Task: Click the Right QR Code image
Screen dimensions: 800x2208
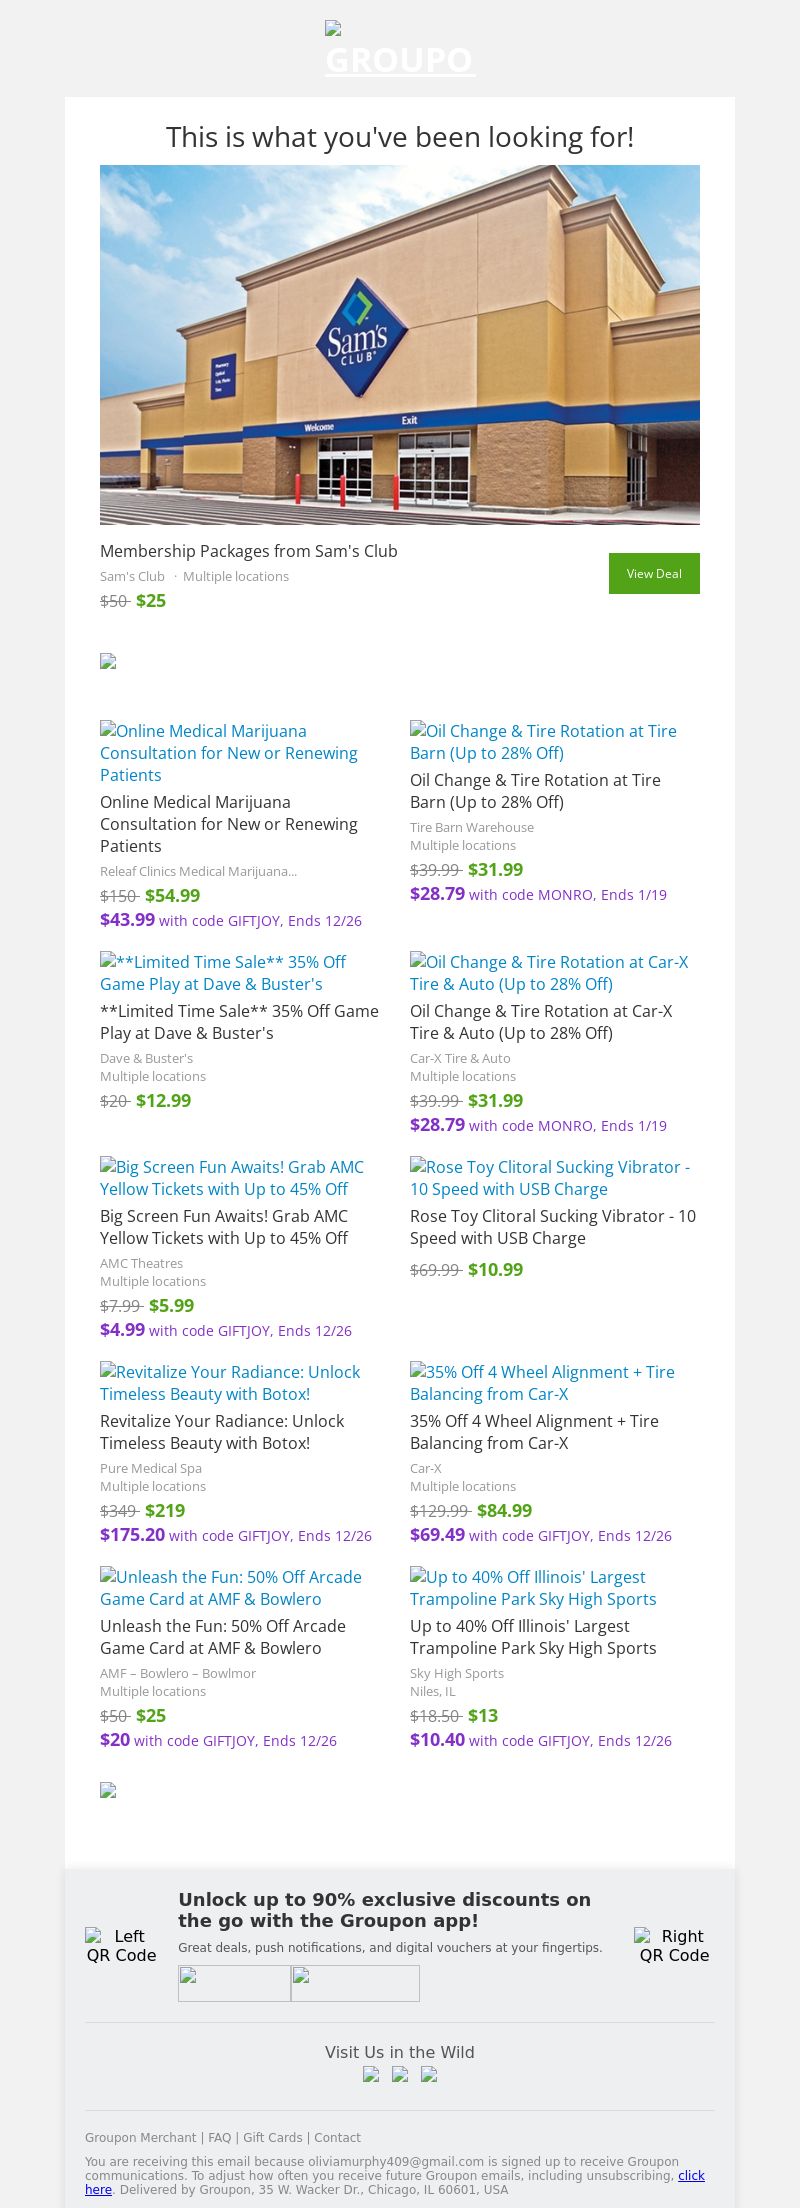Action: [674, 1945]
